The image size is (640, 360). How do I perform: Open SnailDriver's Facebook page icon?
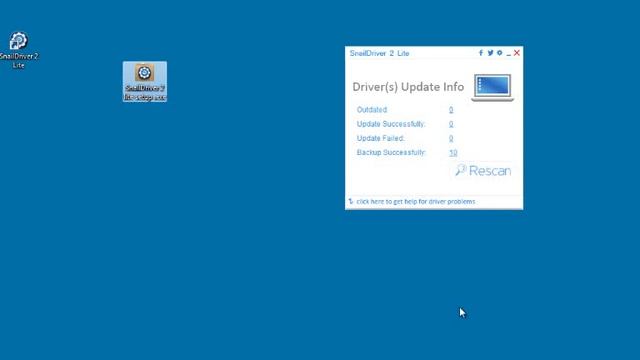[x=481, y=53]
